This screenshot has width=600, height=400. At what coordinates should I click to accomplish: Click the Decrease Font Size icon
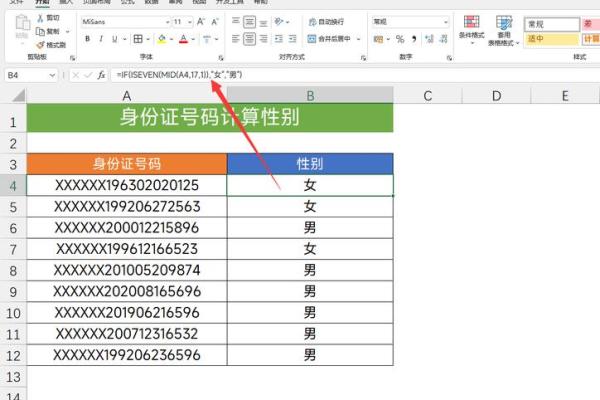tap(215, 22)
